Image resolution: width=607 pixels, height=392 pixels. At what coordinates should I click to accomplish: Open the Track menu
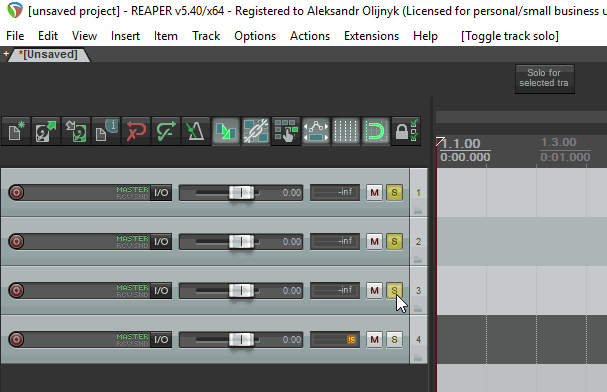click(206, 36)
